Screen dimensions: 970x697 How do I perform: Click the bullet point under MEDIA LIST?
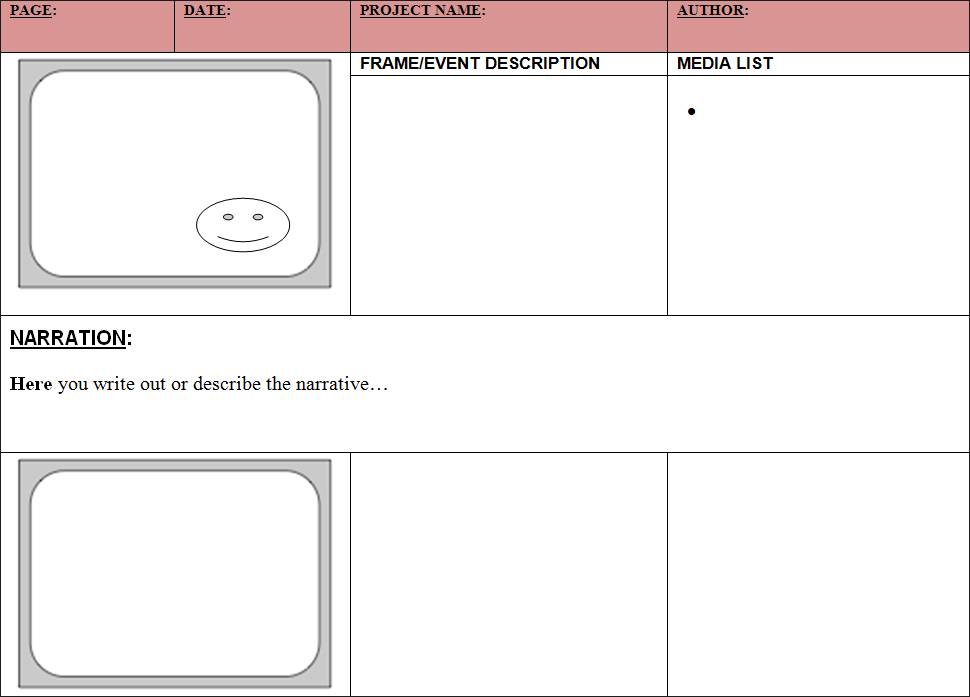(x=692, y=111)
